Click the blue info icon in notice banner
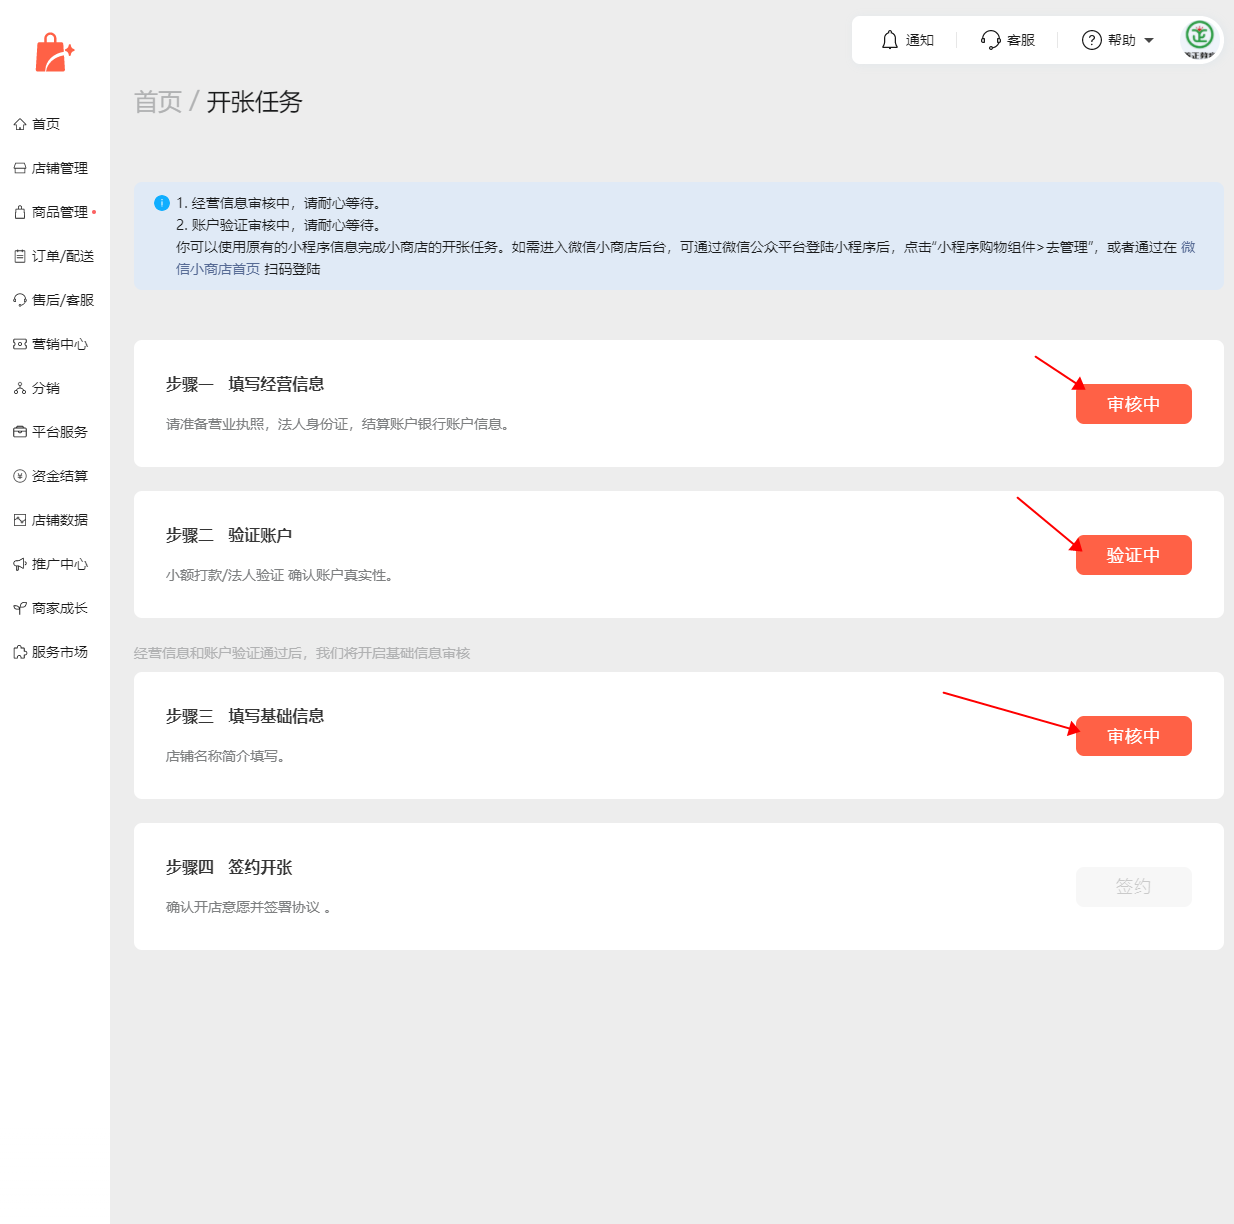 [162, 203]
